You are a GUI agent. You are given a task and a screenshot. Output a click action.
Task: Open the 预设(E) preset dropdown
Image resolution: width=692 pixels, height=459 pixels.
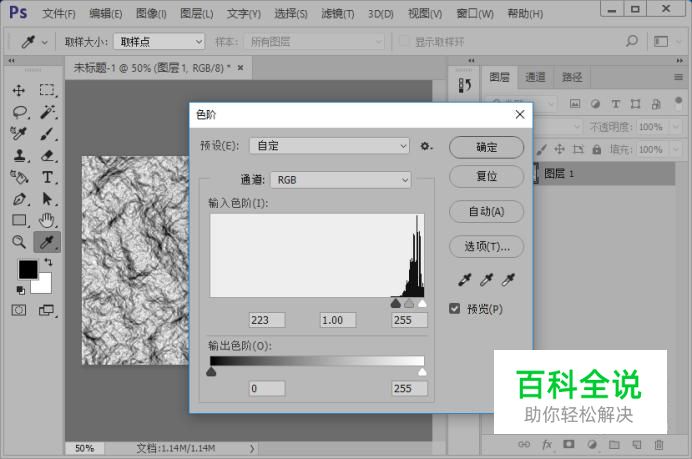(x=329, y=146)
